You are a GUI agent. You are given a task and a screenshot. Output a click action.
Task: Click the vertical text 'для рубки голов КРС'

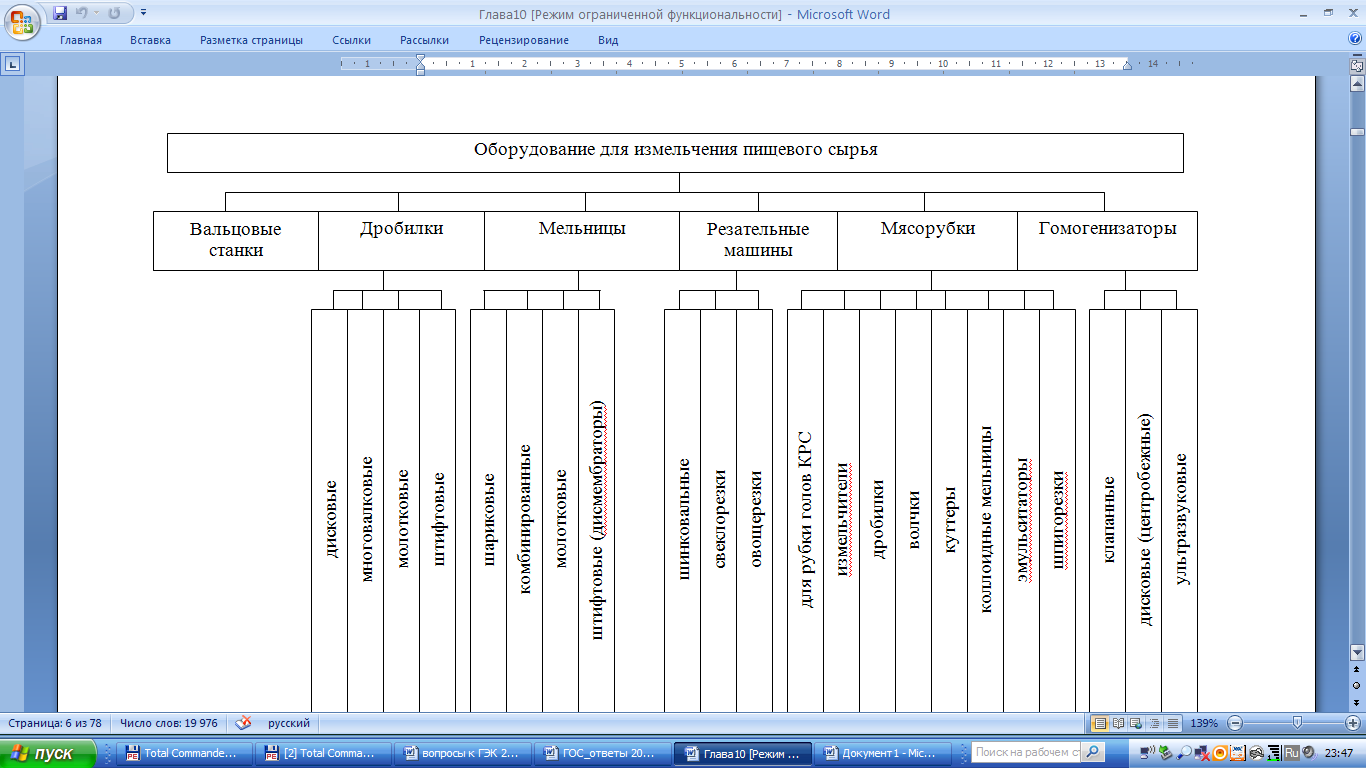coord(806,519)
